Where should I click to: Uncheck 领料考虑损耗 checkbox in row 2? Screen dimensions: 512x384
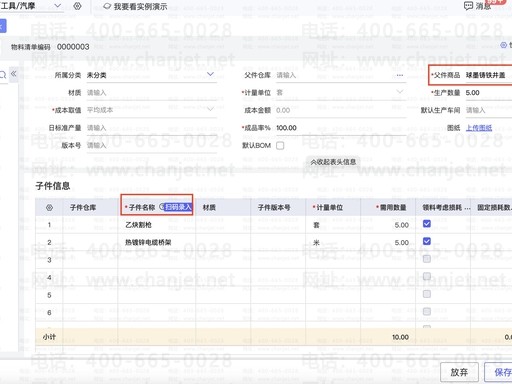[x=427, y=241]
